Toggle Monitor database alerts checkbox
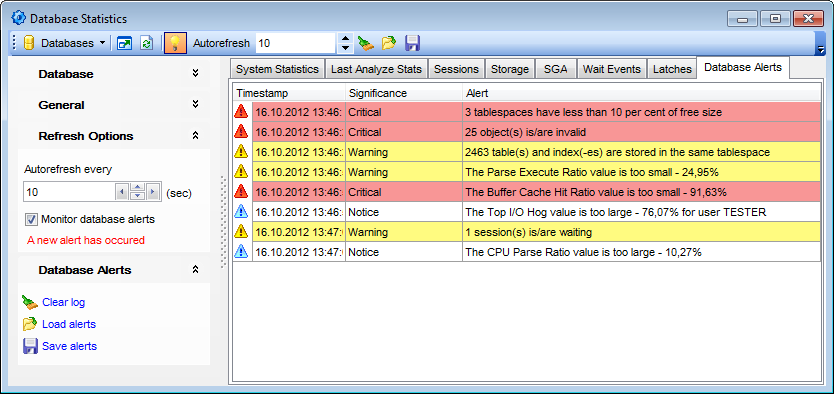Image resolution: width=834 pixels, height=394 pixels. [x=31, y=219]
